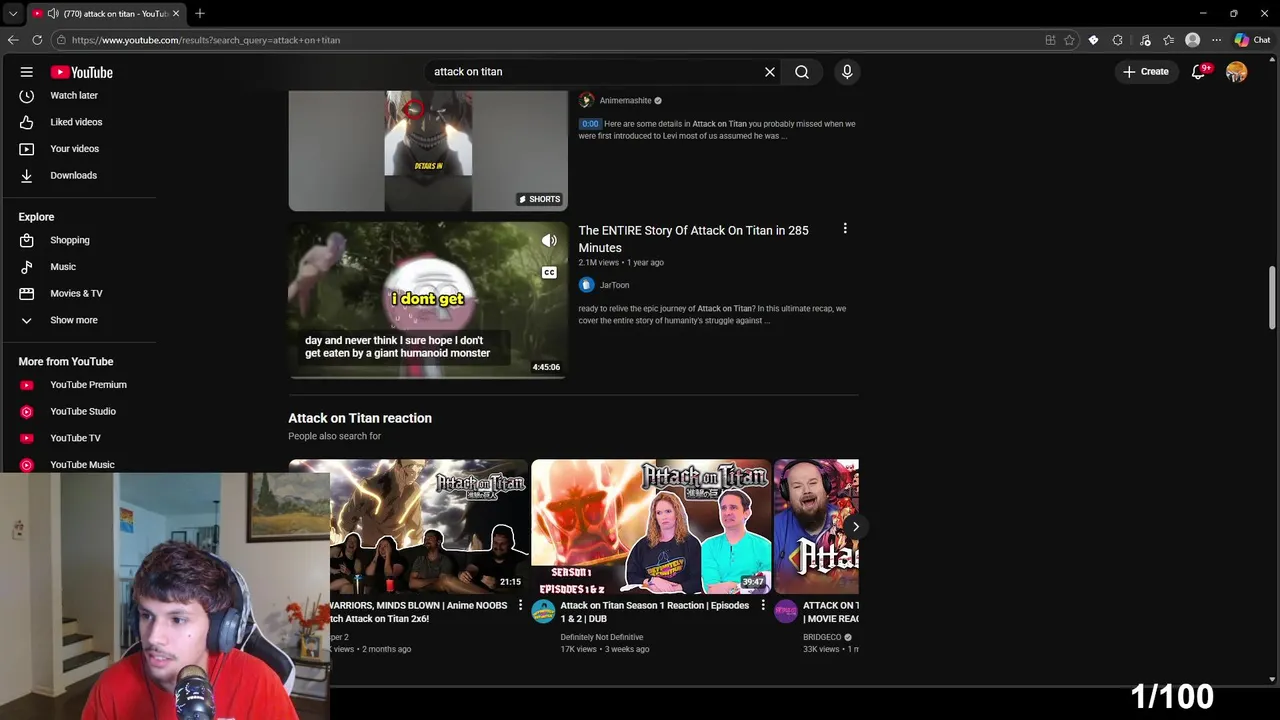Click the Definitely Not Definitive channel name
The height and width of the screenshot is (720, 1280).
(602, 637)
